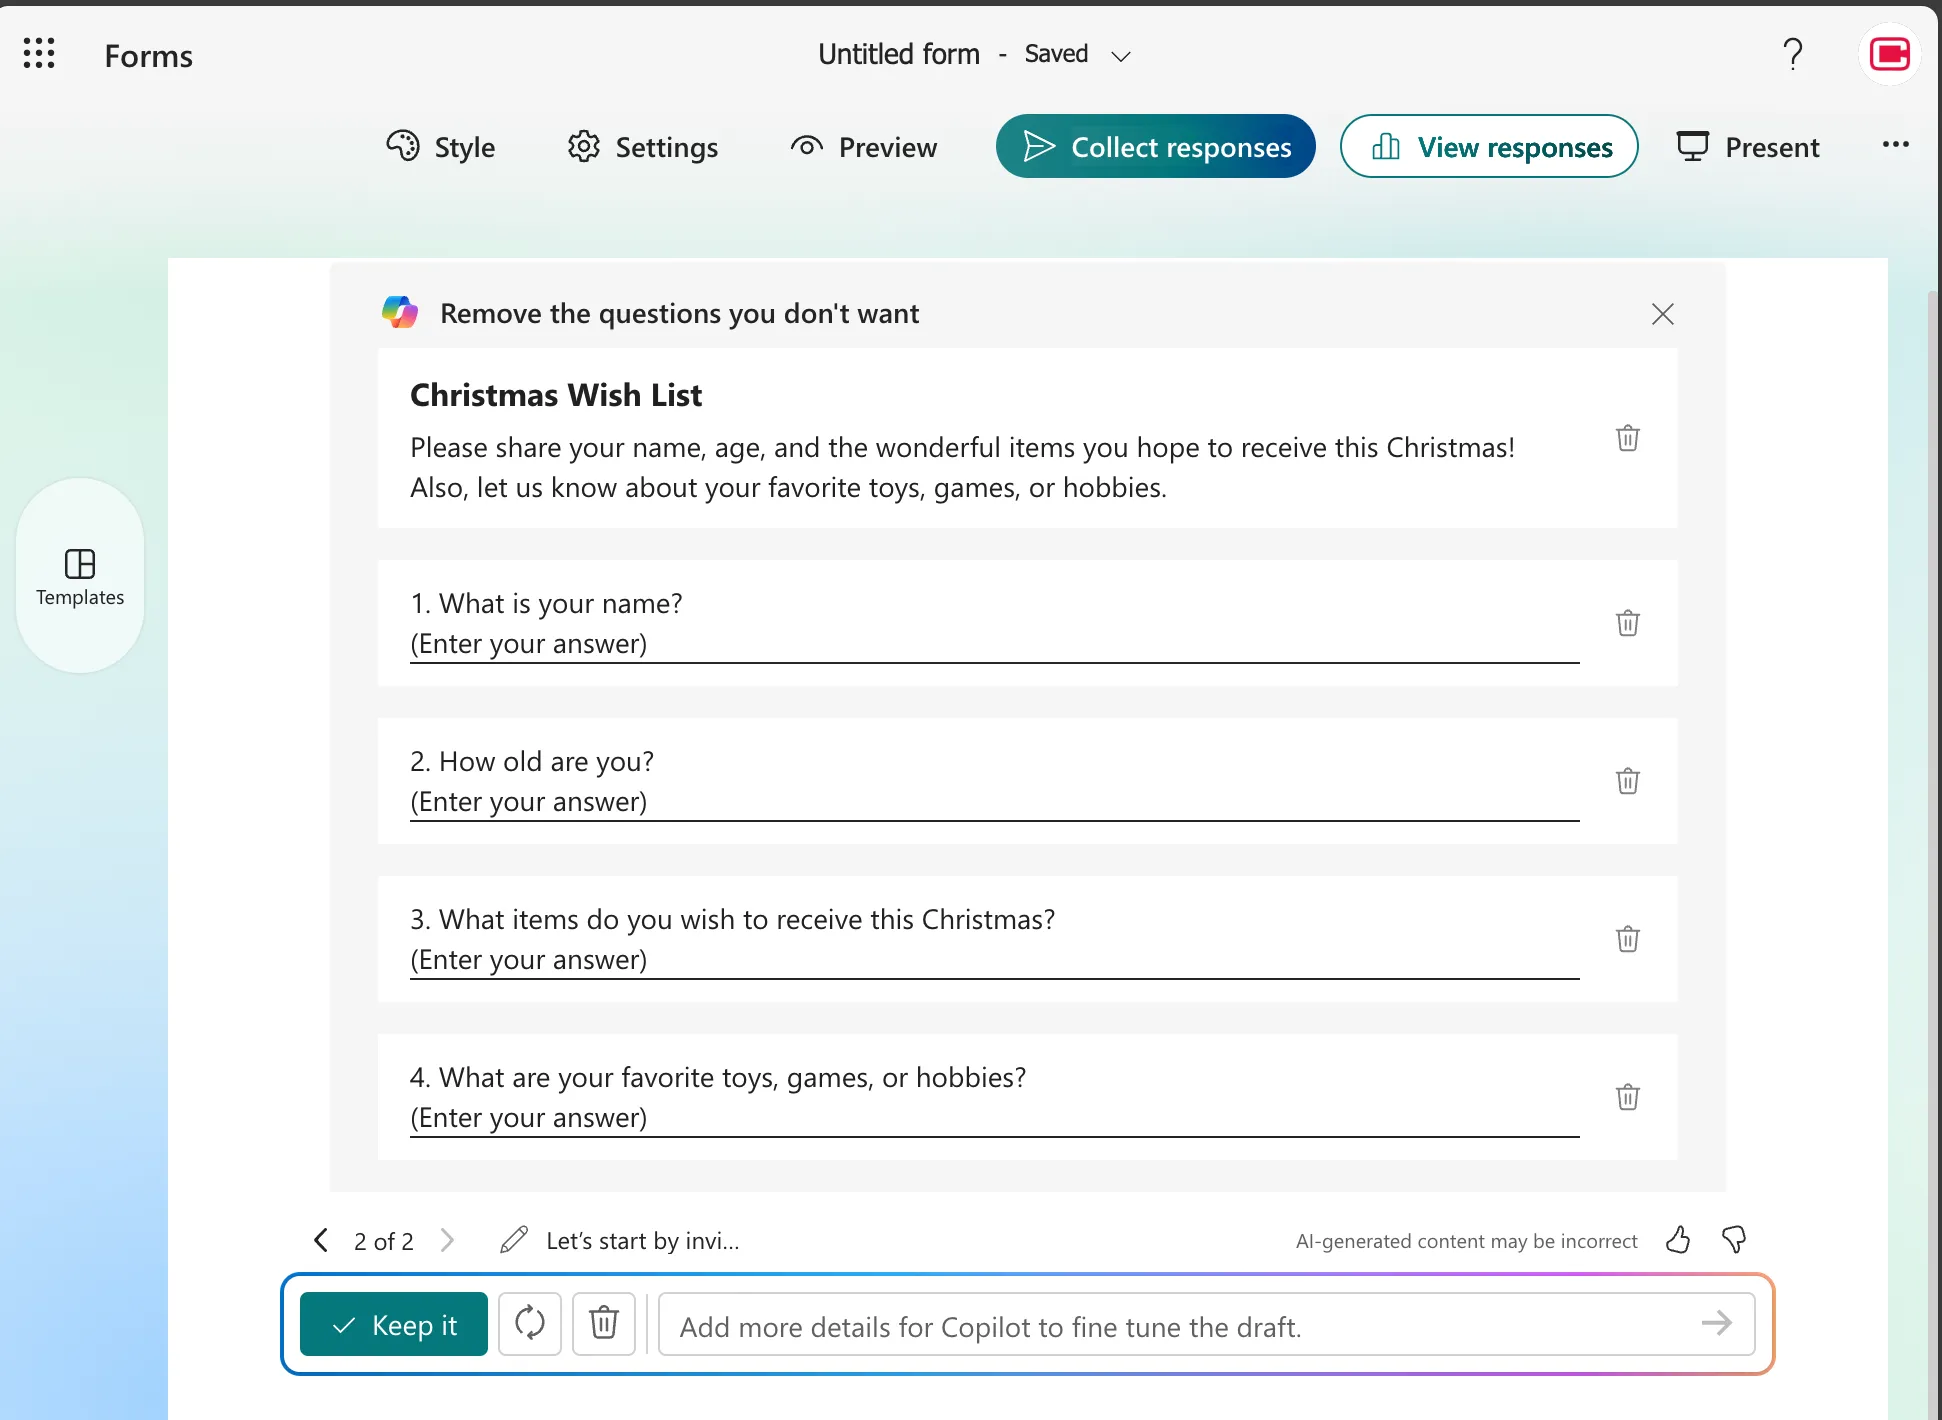The width and height of the screenshot is (1942, 1420).
Task: Open the account avatar menu
Action: (x=1888, y=53)
